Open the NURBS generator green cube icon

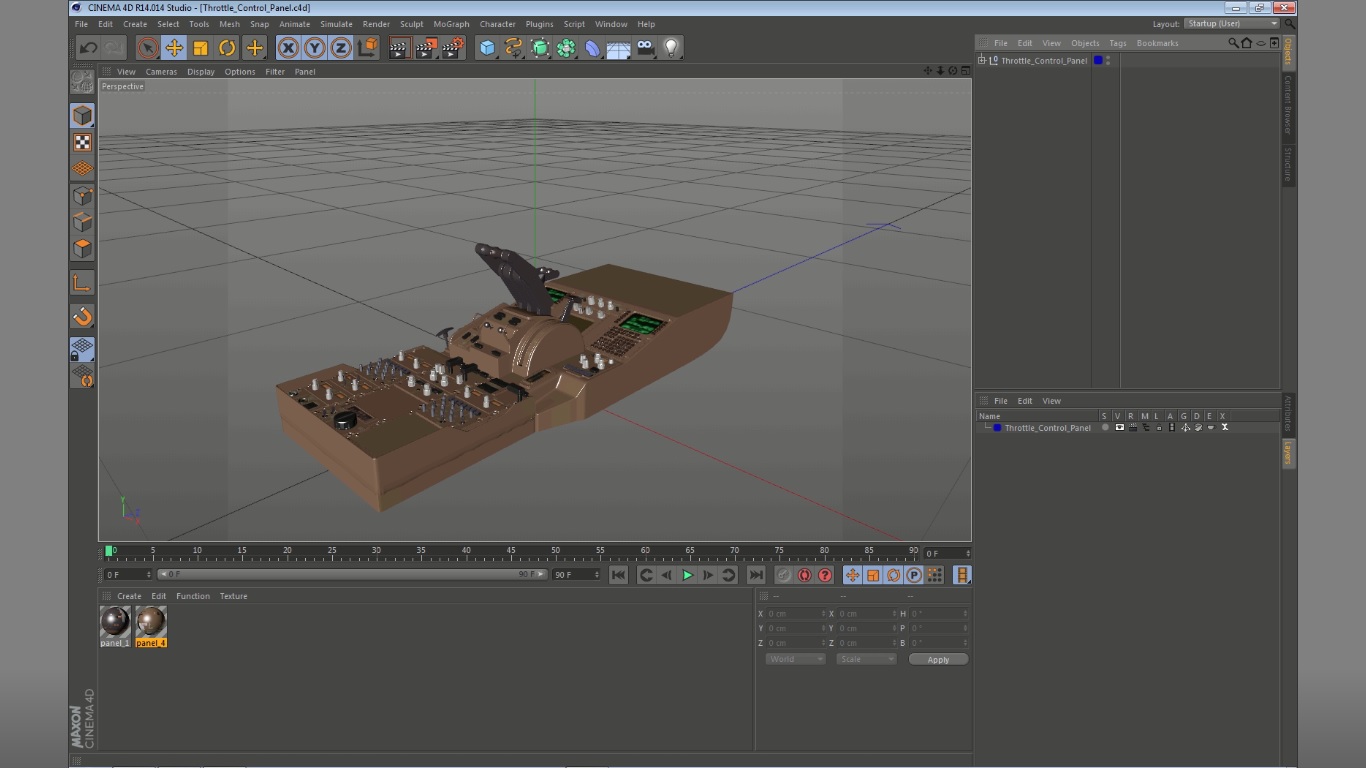pos(540,47)
